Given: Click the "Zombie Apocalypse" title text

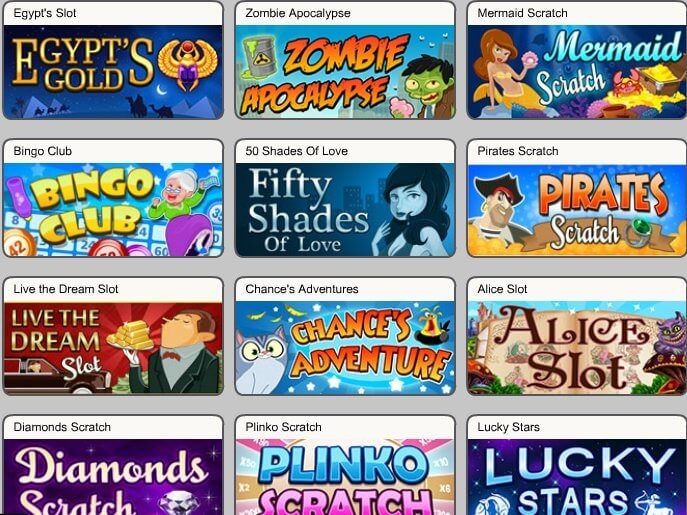Looking at the screenshot, I should click(298, 13).
